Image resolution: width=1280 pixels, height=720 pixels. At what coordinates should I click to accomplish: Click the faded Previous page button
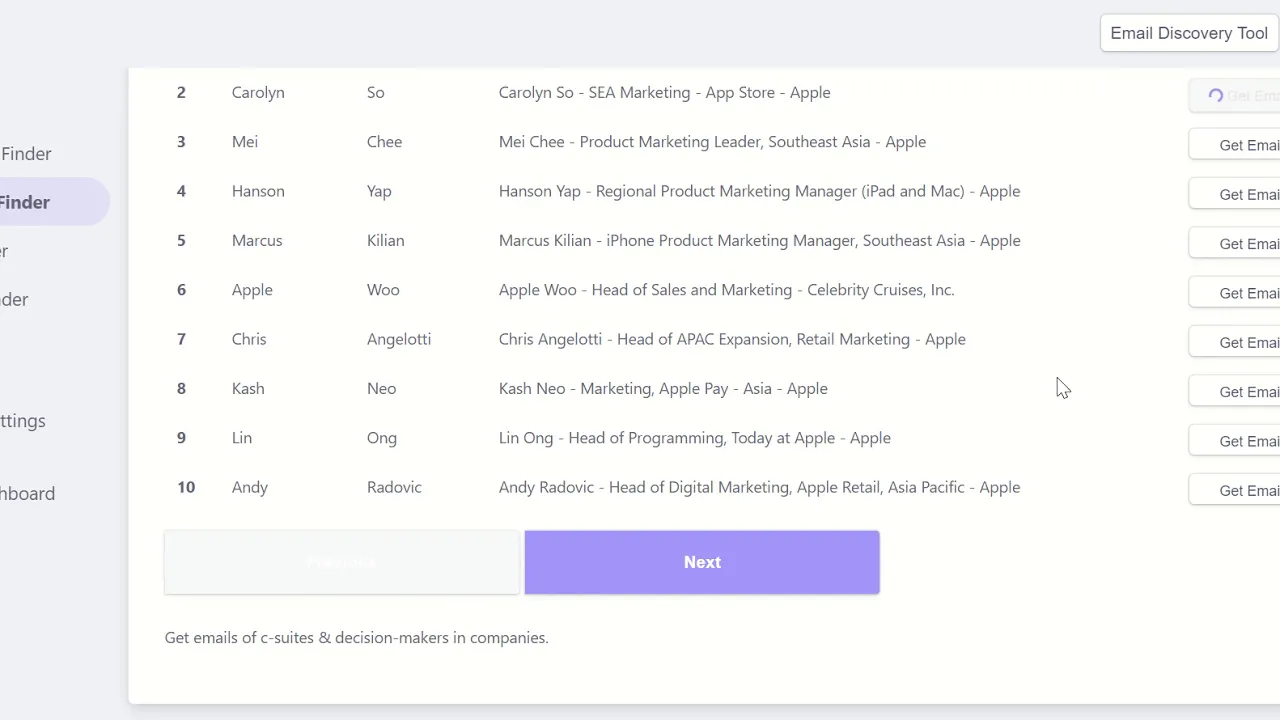tap(342, 562)
